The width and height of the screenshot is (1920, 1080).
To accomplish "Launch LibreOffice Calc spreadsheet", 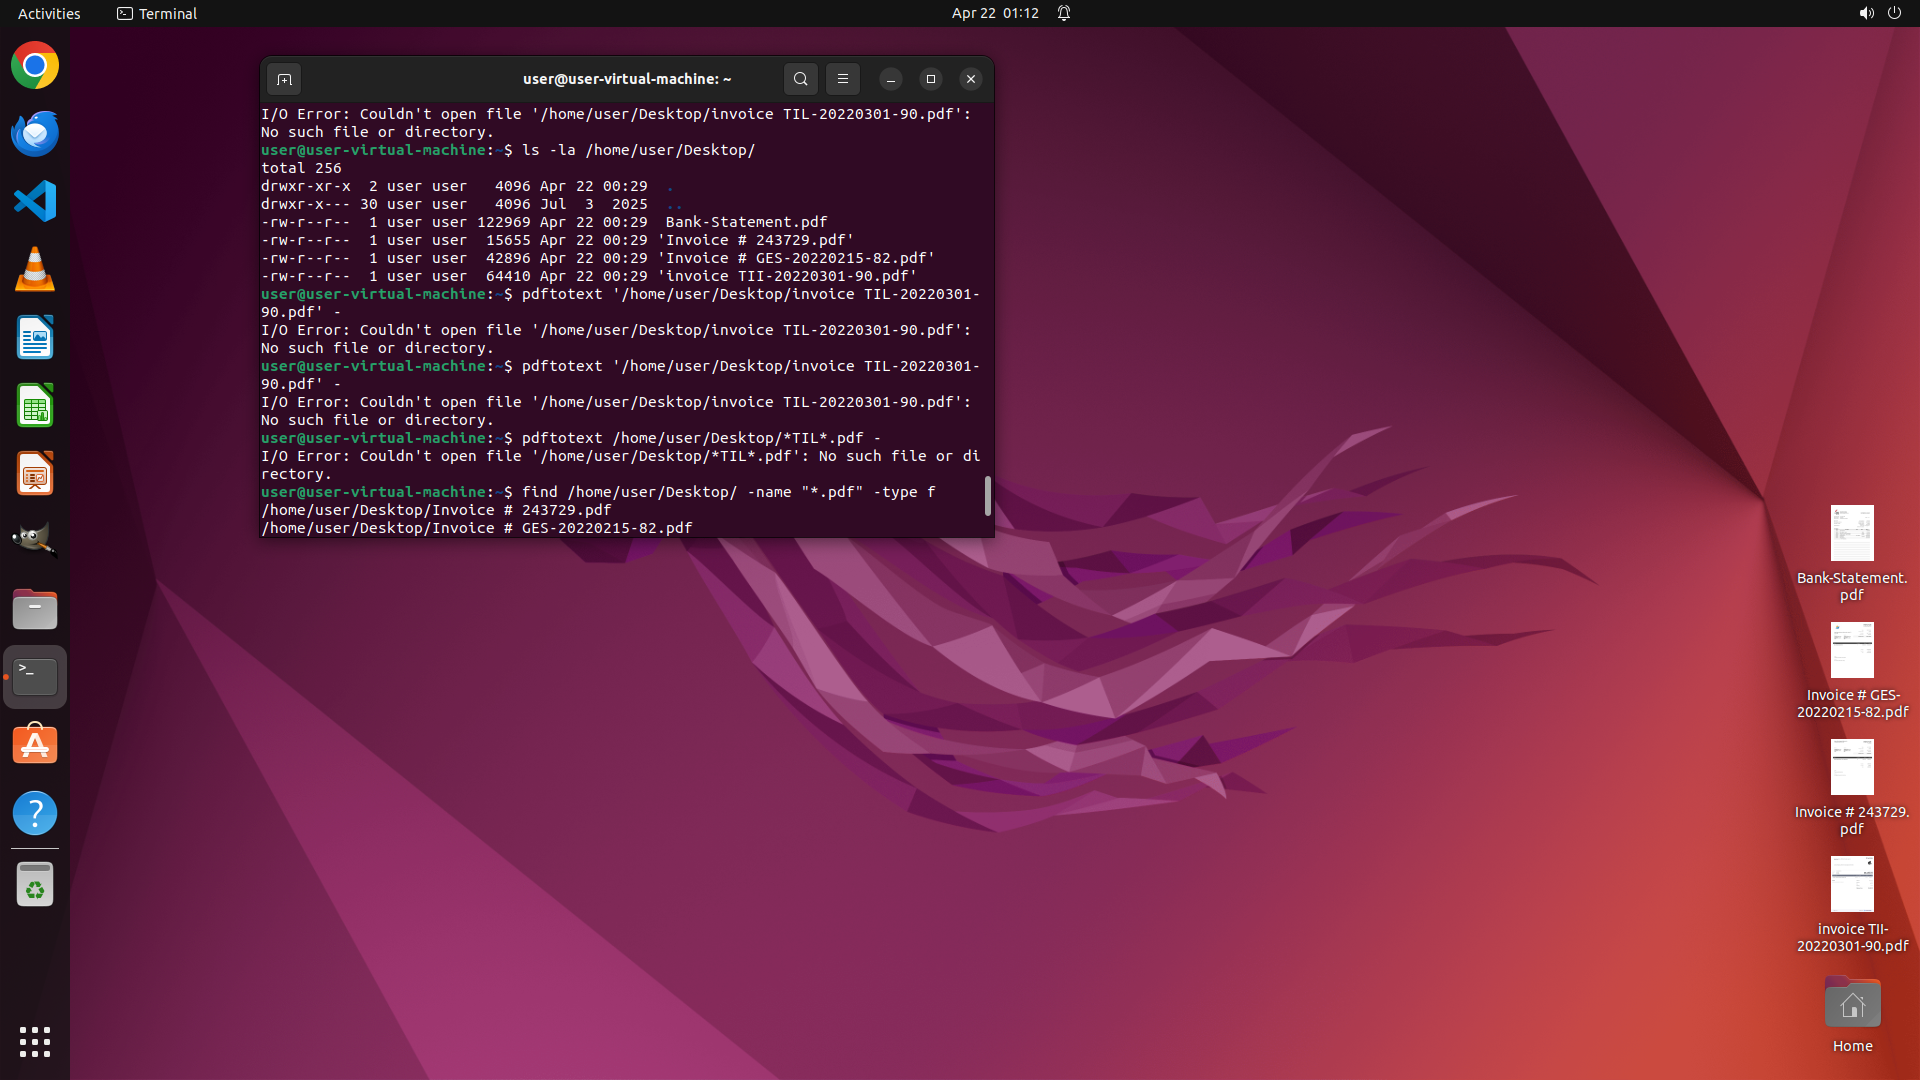I will click(35, 406).
